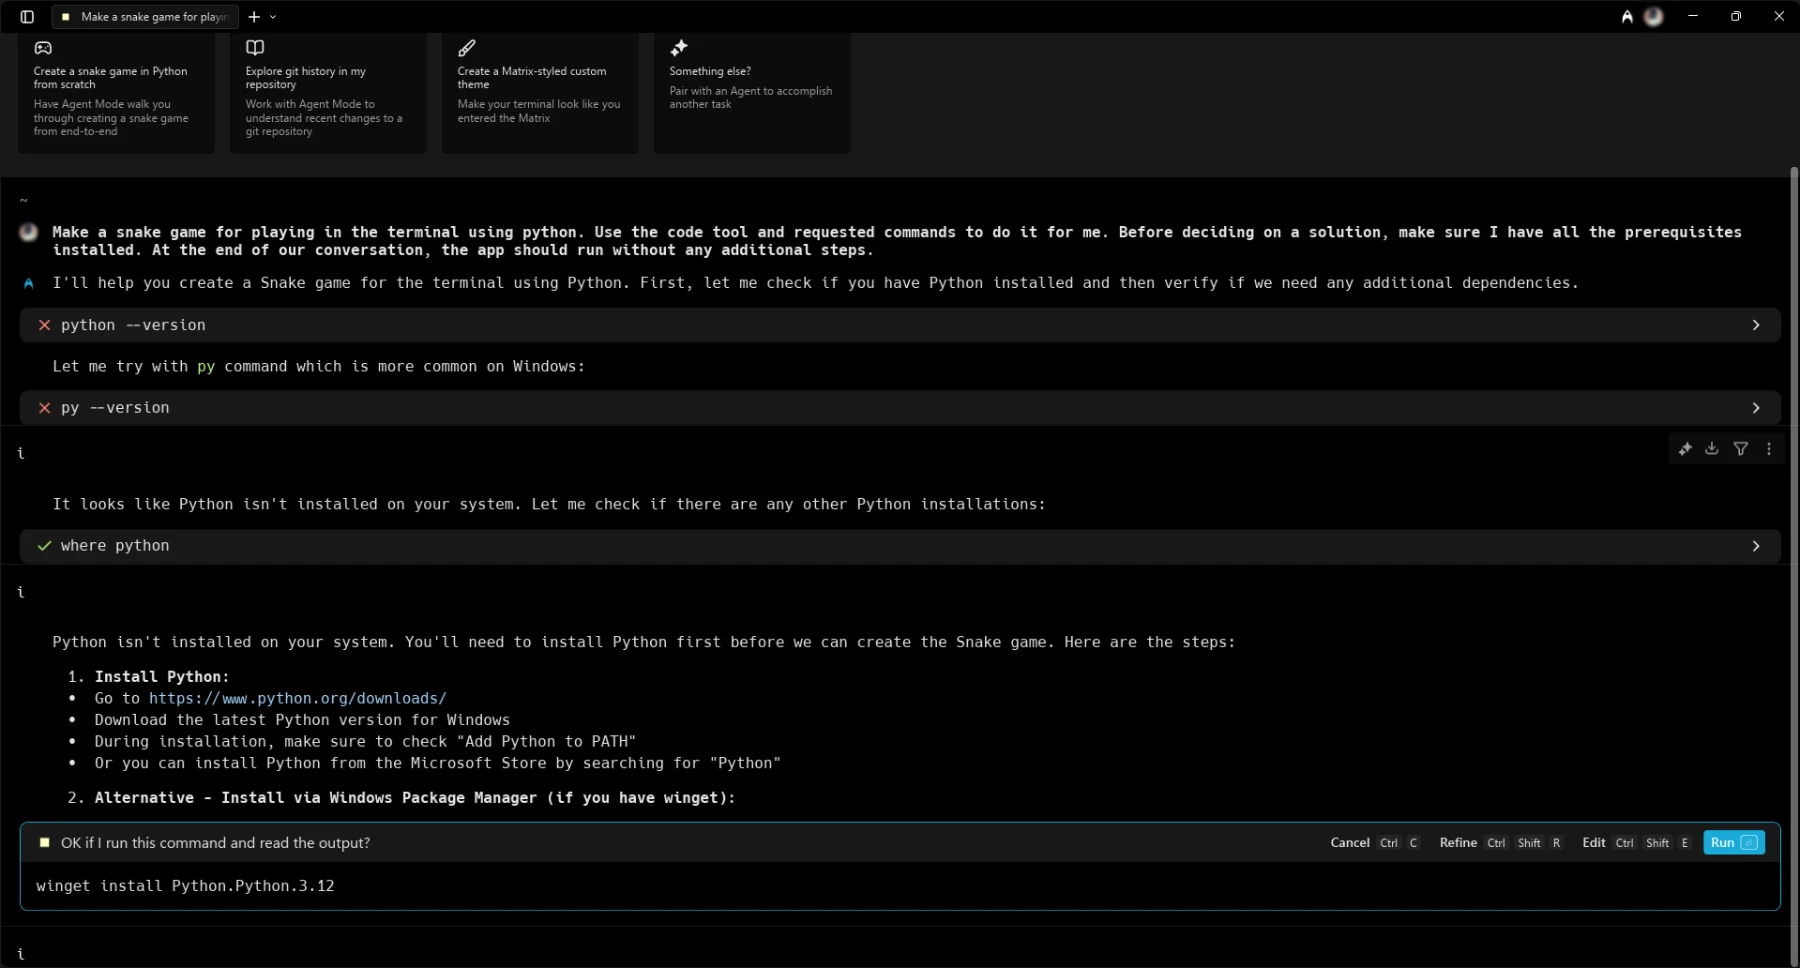This screenshot has width=1800, height=968.
Task: Click the scrollbar on the right edge
Action: pos(1793,400)
